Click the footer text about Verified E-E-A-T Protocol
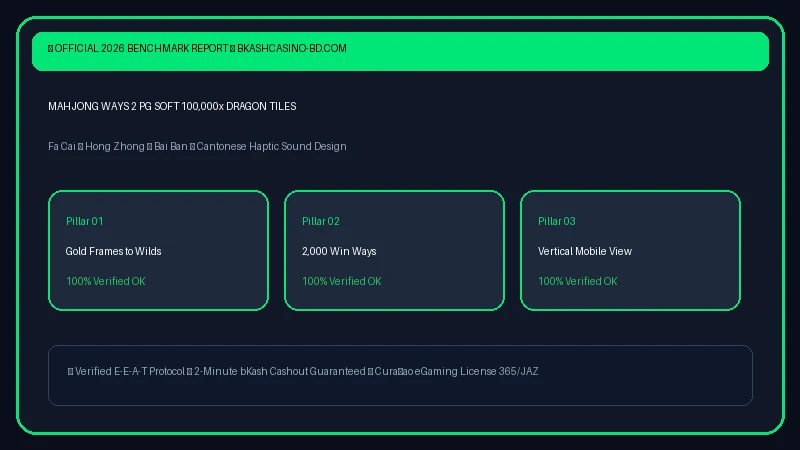Viewport: 800px width, 450px height. click(x=303, y=371)
